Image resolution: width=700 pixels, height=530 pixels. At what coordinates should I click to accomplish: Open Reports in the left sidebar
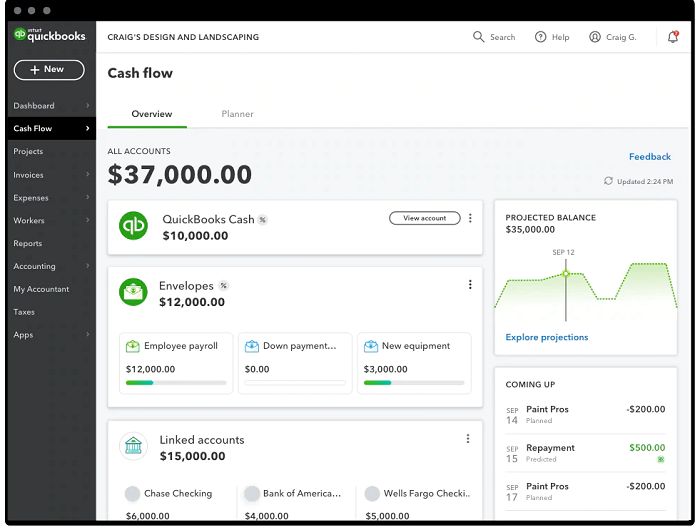tap(28, 243)
